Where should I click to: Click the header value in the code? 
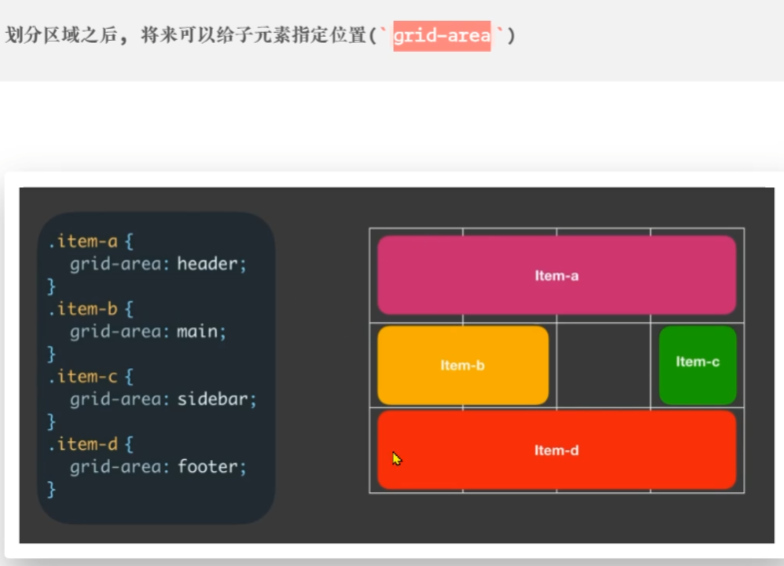[210, 264]
